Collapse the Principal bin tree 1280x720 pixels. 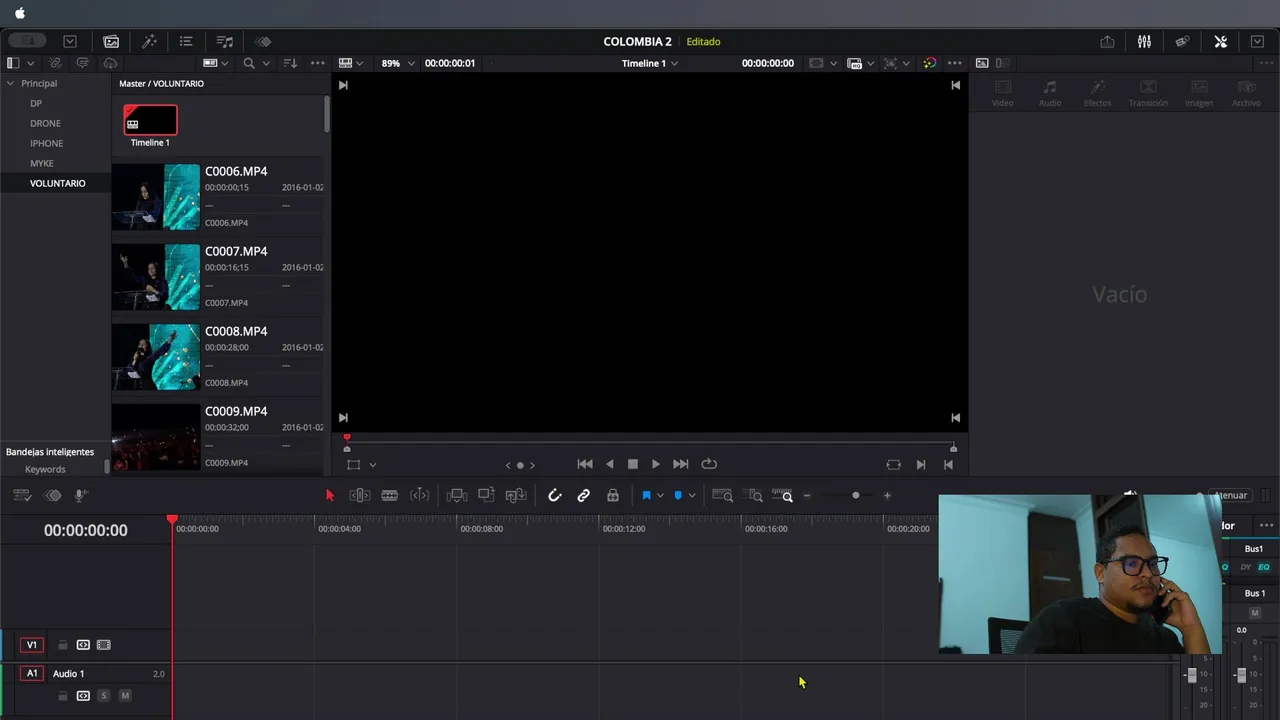pos(11,83)
